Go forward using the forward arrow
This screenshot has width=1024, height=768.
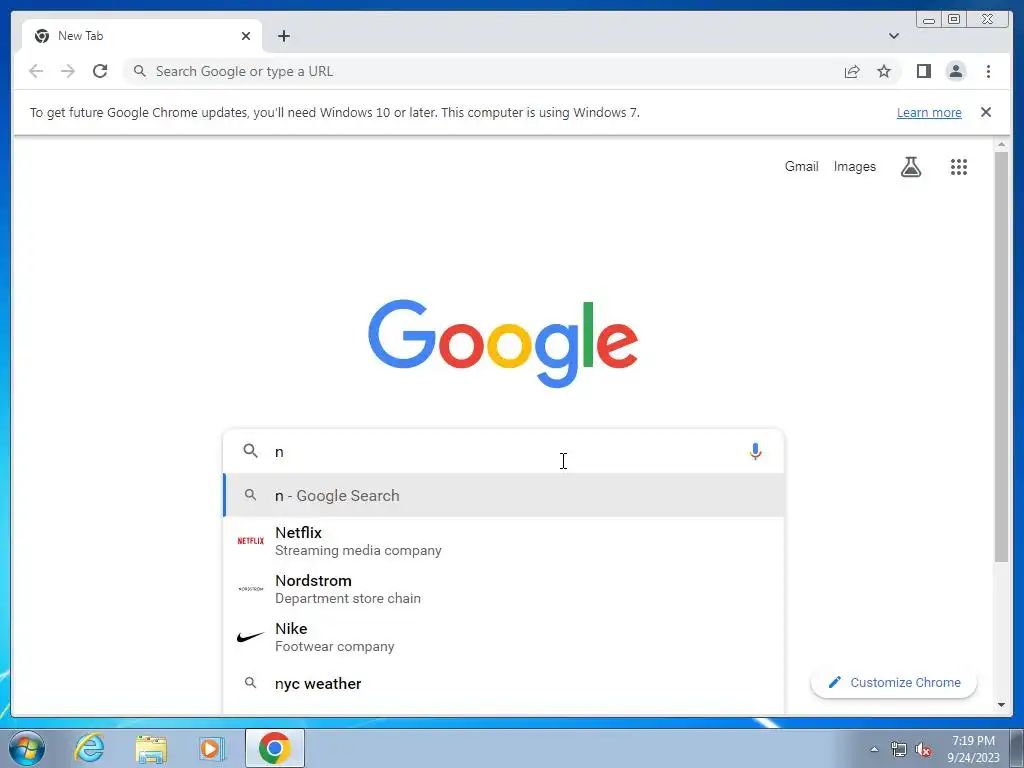click(68, 71)
